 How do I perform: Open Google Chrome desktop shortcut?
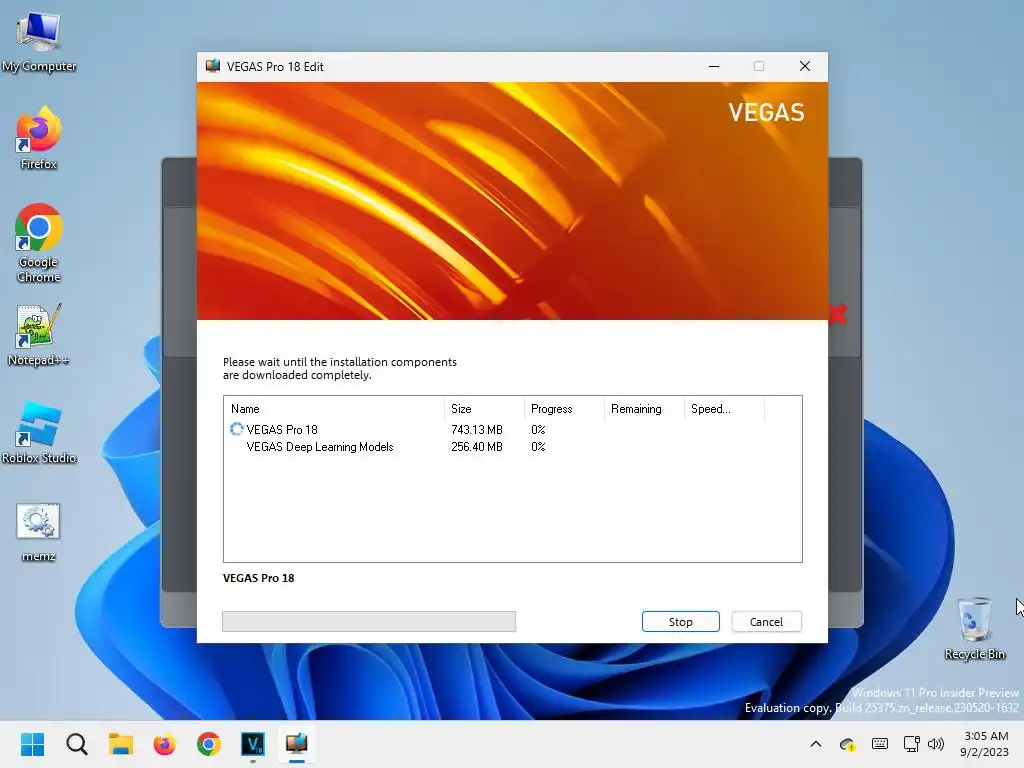(39, 243)
